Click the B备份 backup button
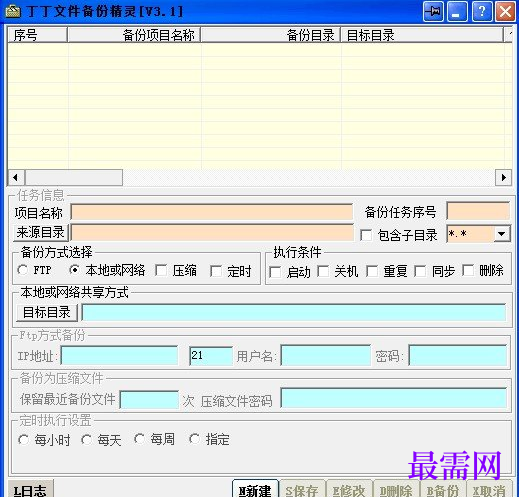The image size is (520, 497). 442,489
